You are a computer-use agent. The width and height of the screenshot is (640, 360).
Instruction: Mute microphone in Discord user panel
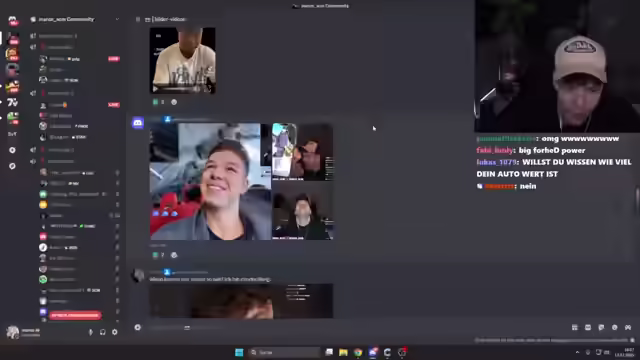pos(91,332)
